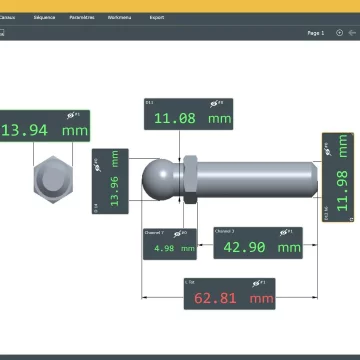
Task: Click the Page 1 label
Action: (x=316, y=33)
